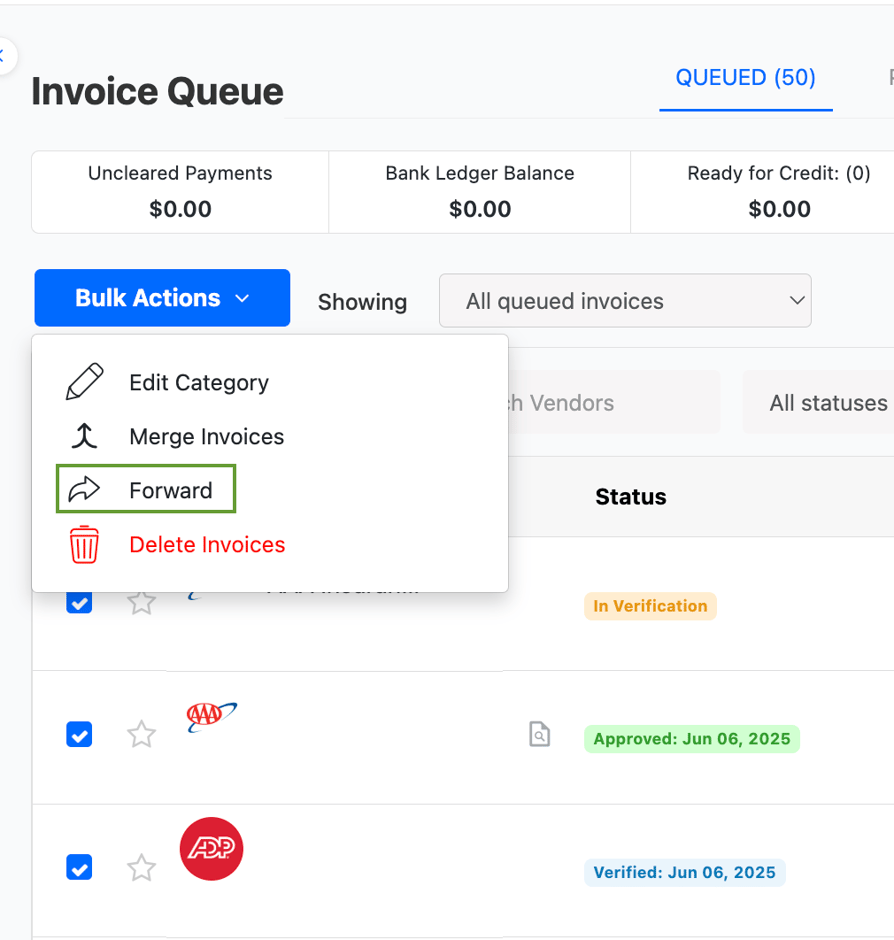Star the ADP invoice row

pos(141,868)
